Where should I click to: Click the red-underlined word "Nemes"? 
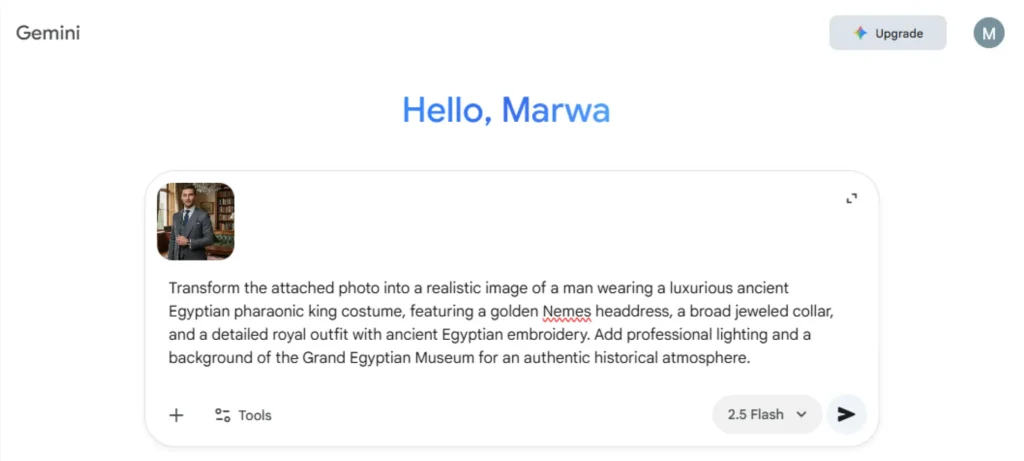[567, 310]
